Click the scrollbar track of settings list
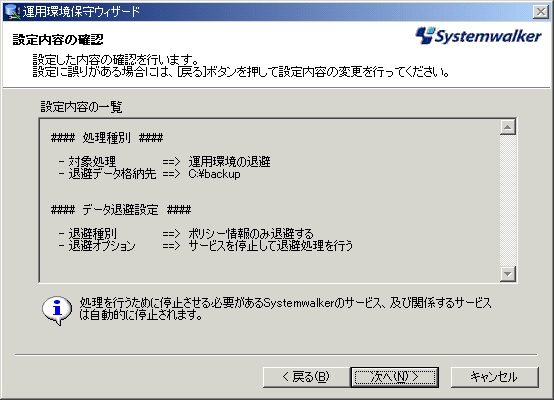554x400 pixels. pyautogui.click(x=508, y=200)
